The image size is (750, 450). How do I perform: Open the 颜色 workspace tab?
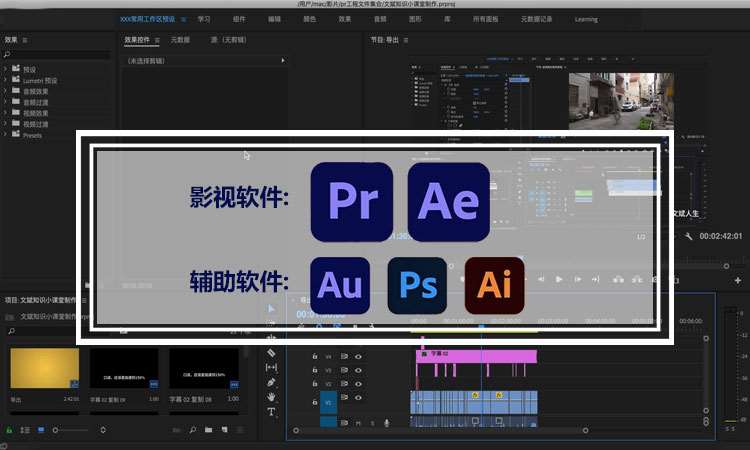[x=309, y=19]
